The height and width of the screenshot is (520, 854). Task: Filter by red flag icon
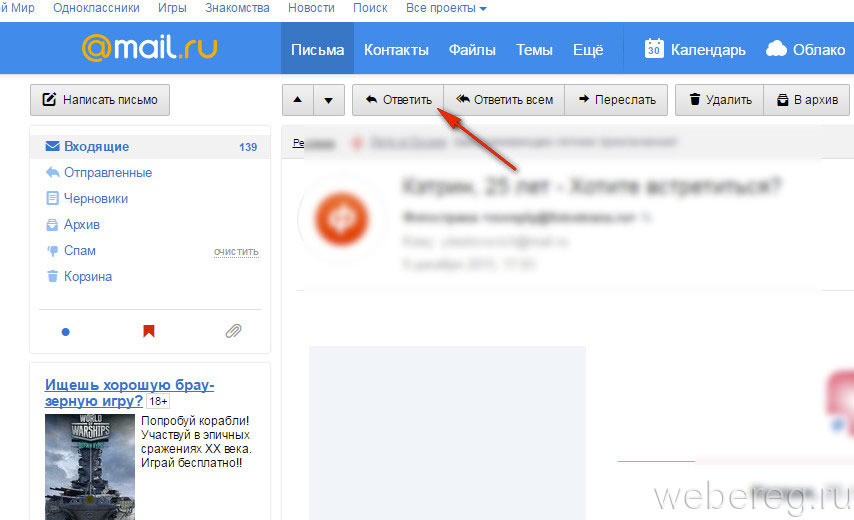(149, 331)
